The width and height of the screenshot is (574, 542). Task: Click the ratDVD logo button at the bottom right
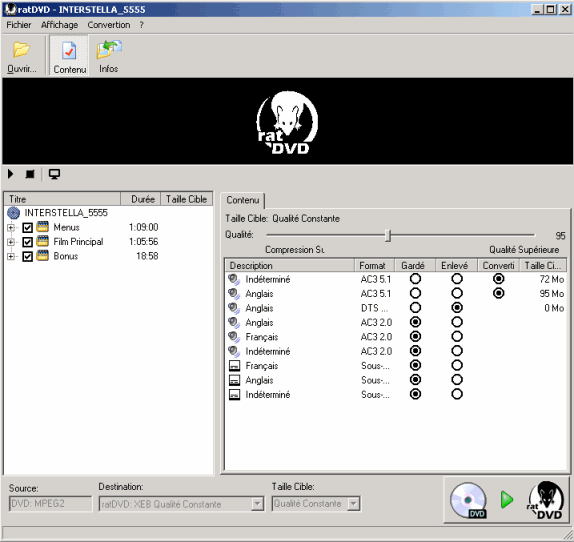coord(545,500)
